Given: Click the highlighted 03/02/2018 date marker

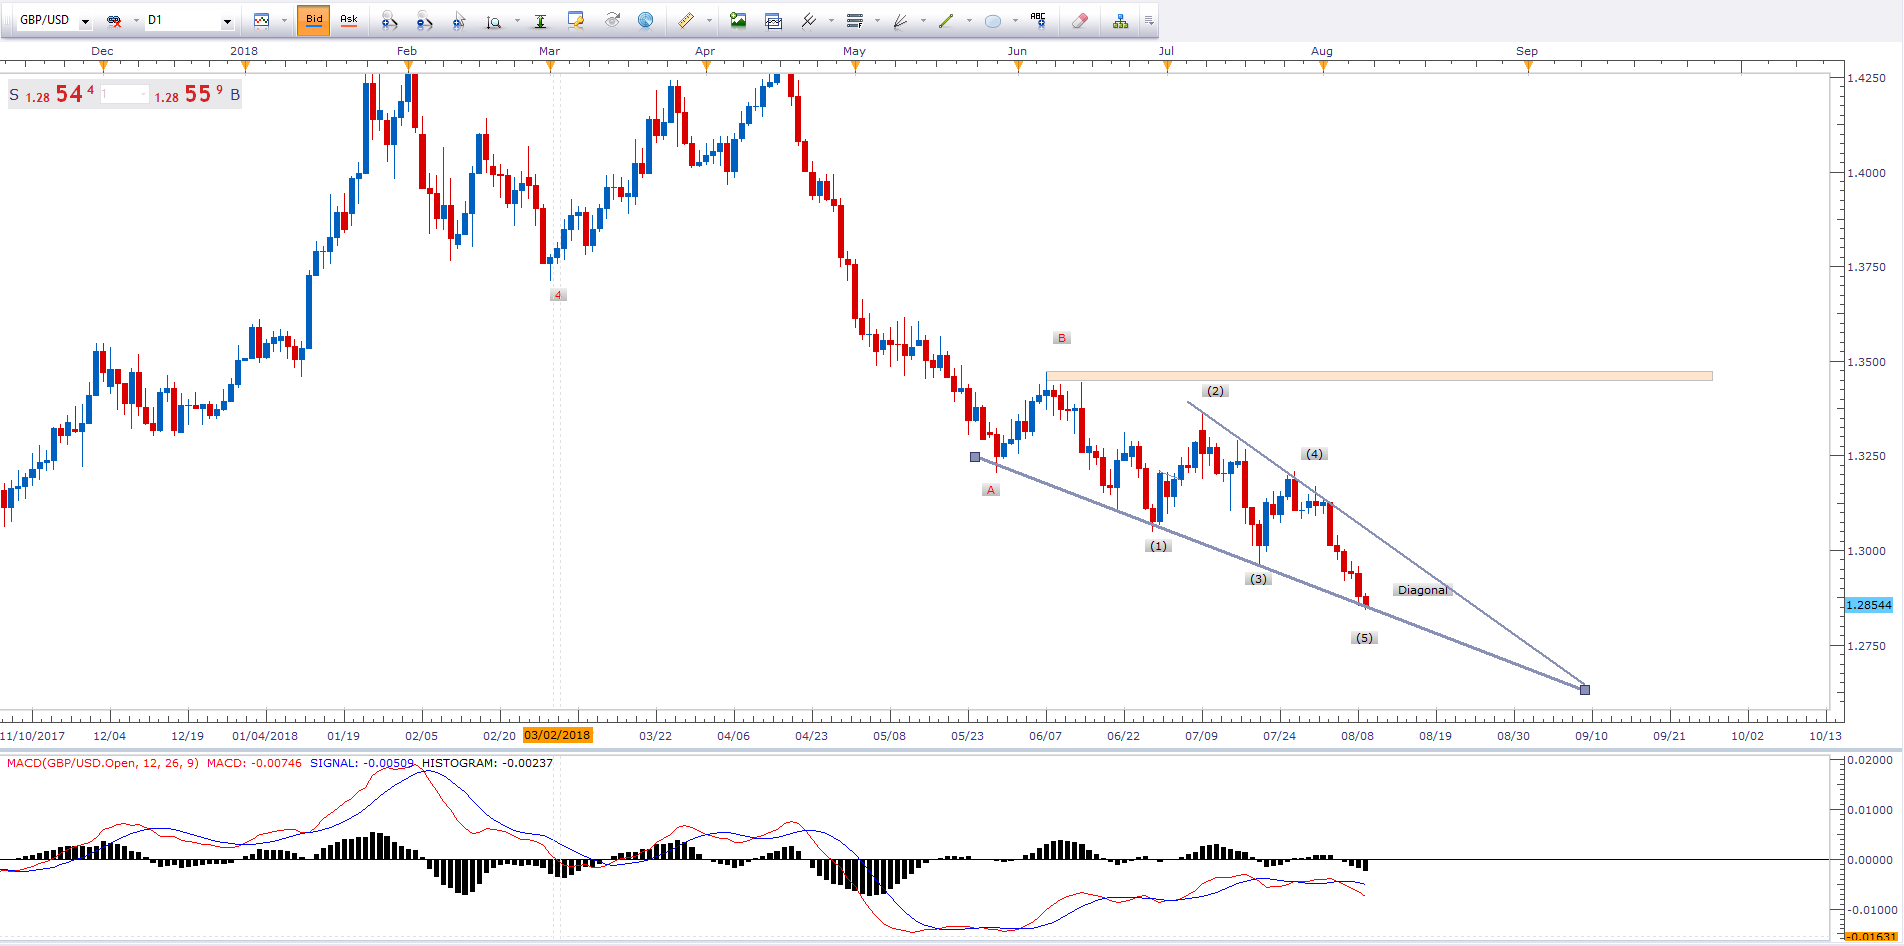Looking at the screenshot, I should tap(557, 735).
